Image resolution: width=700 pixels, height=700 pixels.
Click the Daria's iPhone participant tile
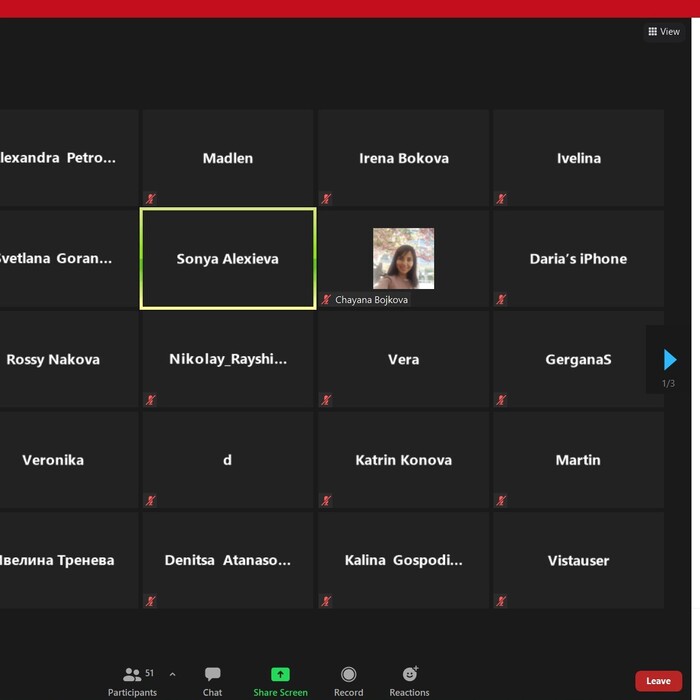point(578,258)
